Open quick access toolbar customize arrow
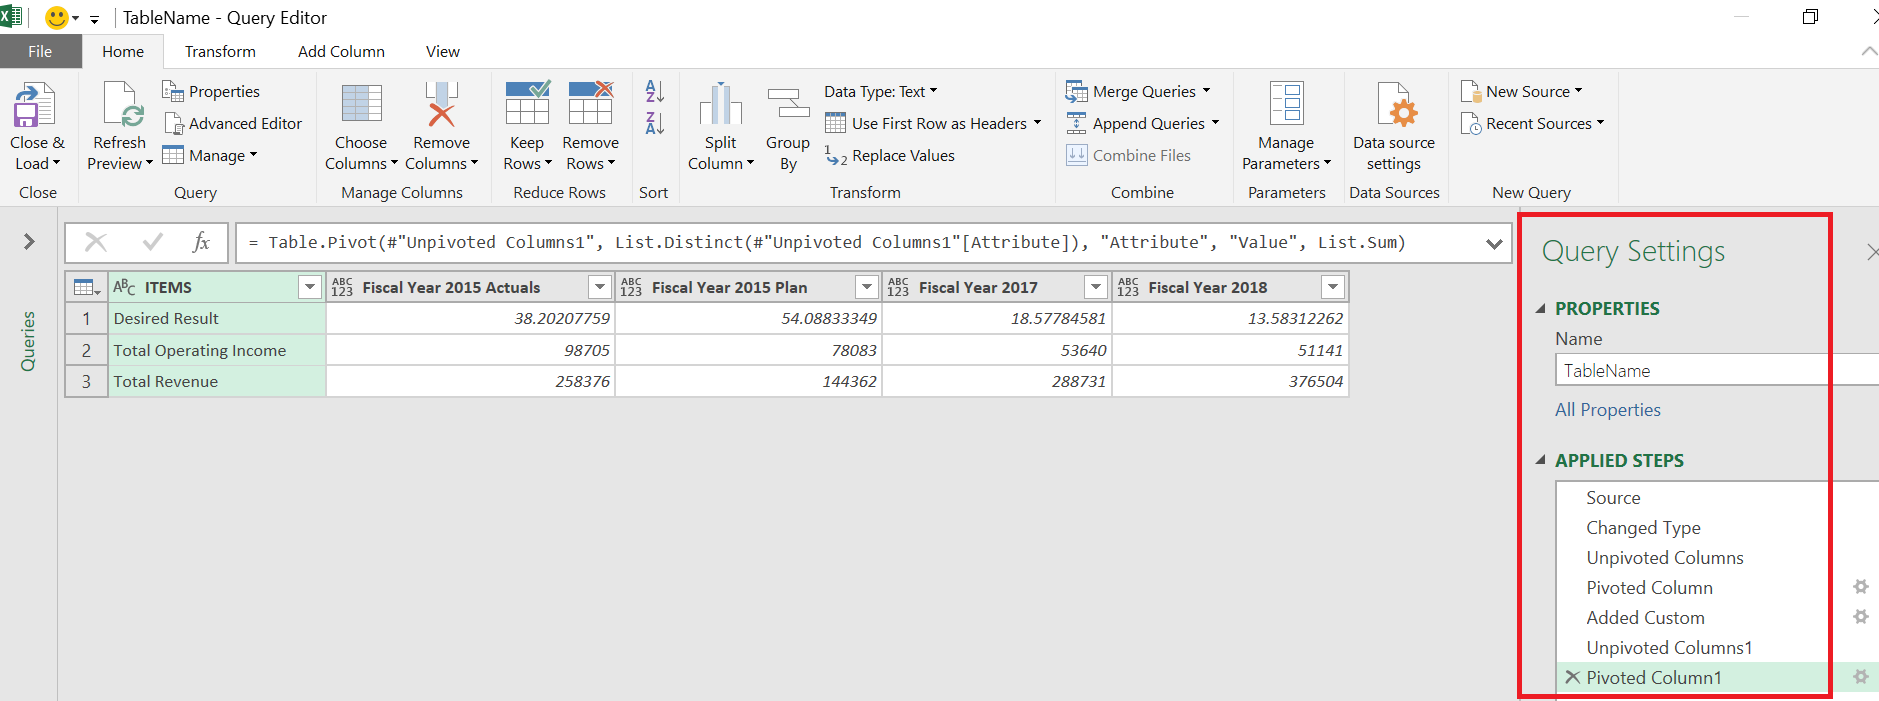 tap(94, 19)
